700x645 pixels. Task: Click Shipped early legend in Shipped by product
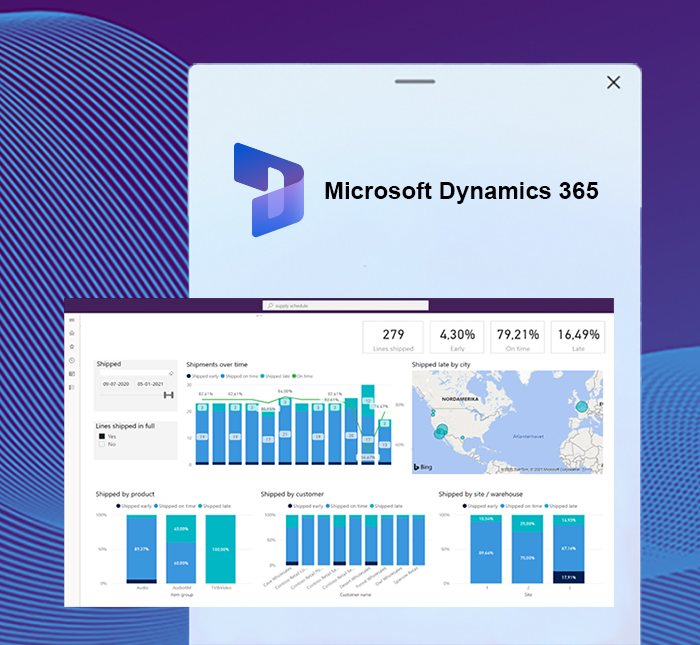134,506
